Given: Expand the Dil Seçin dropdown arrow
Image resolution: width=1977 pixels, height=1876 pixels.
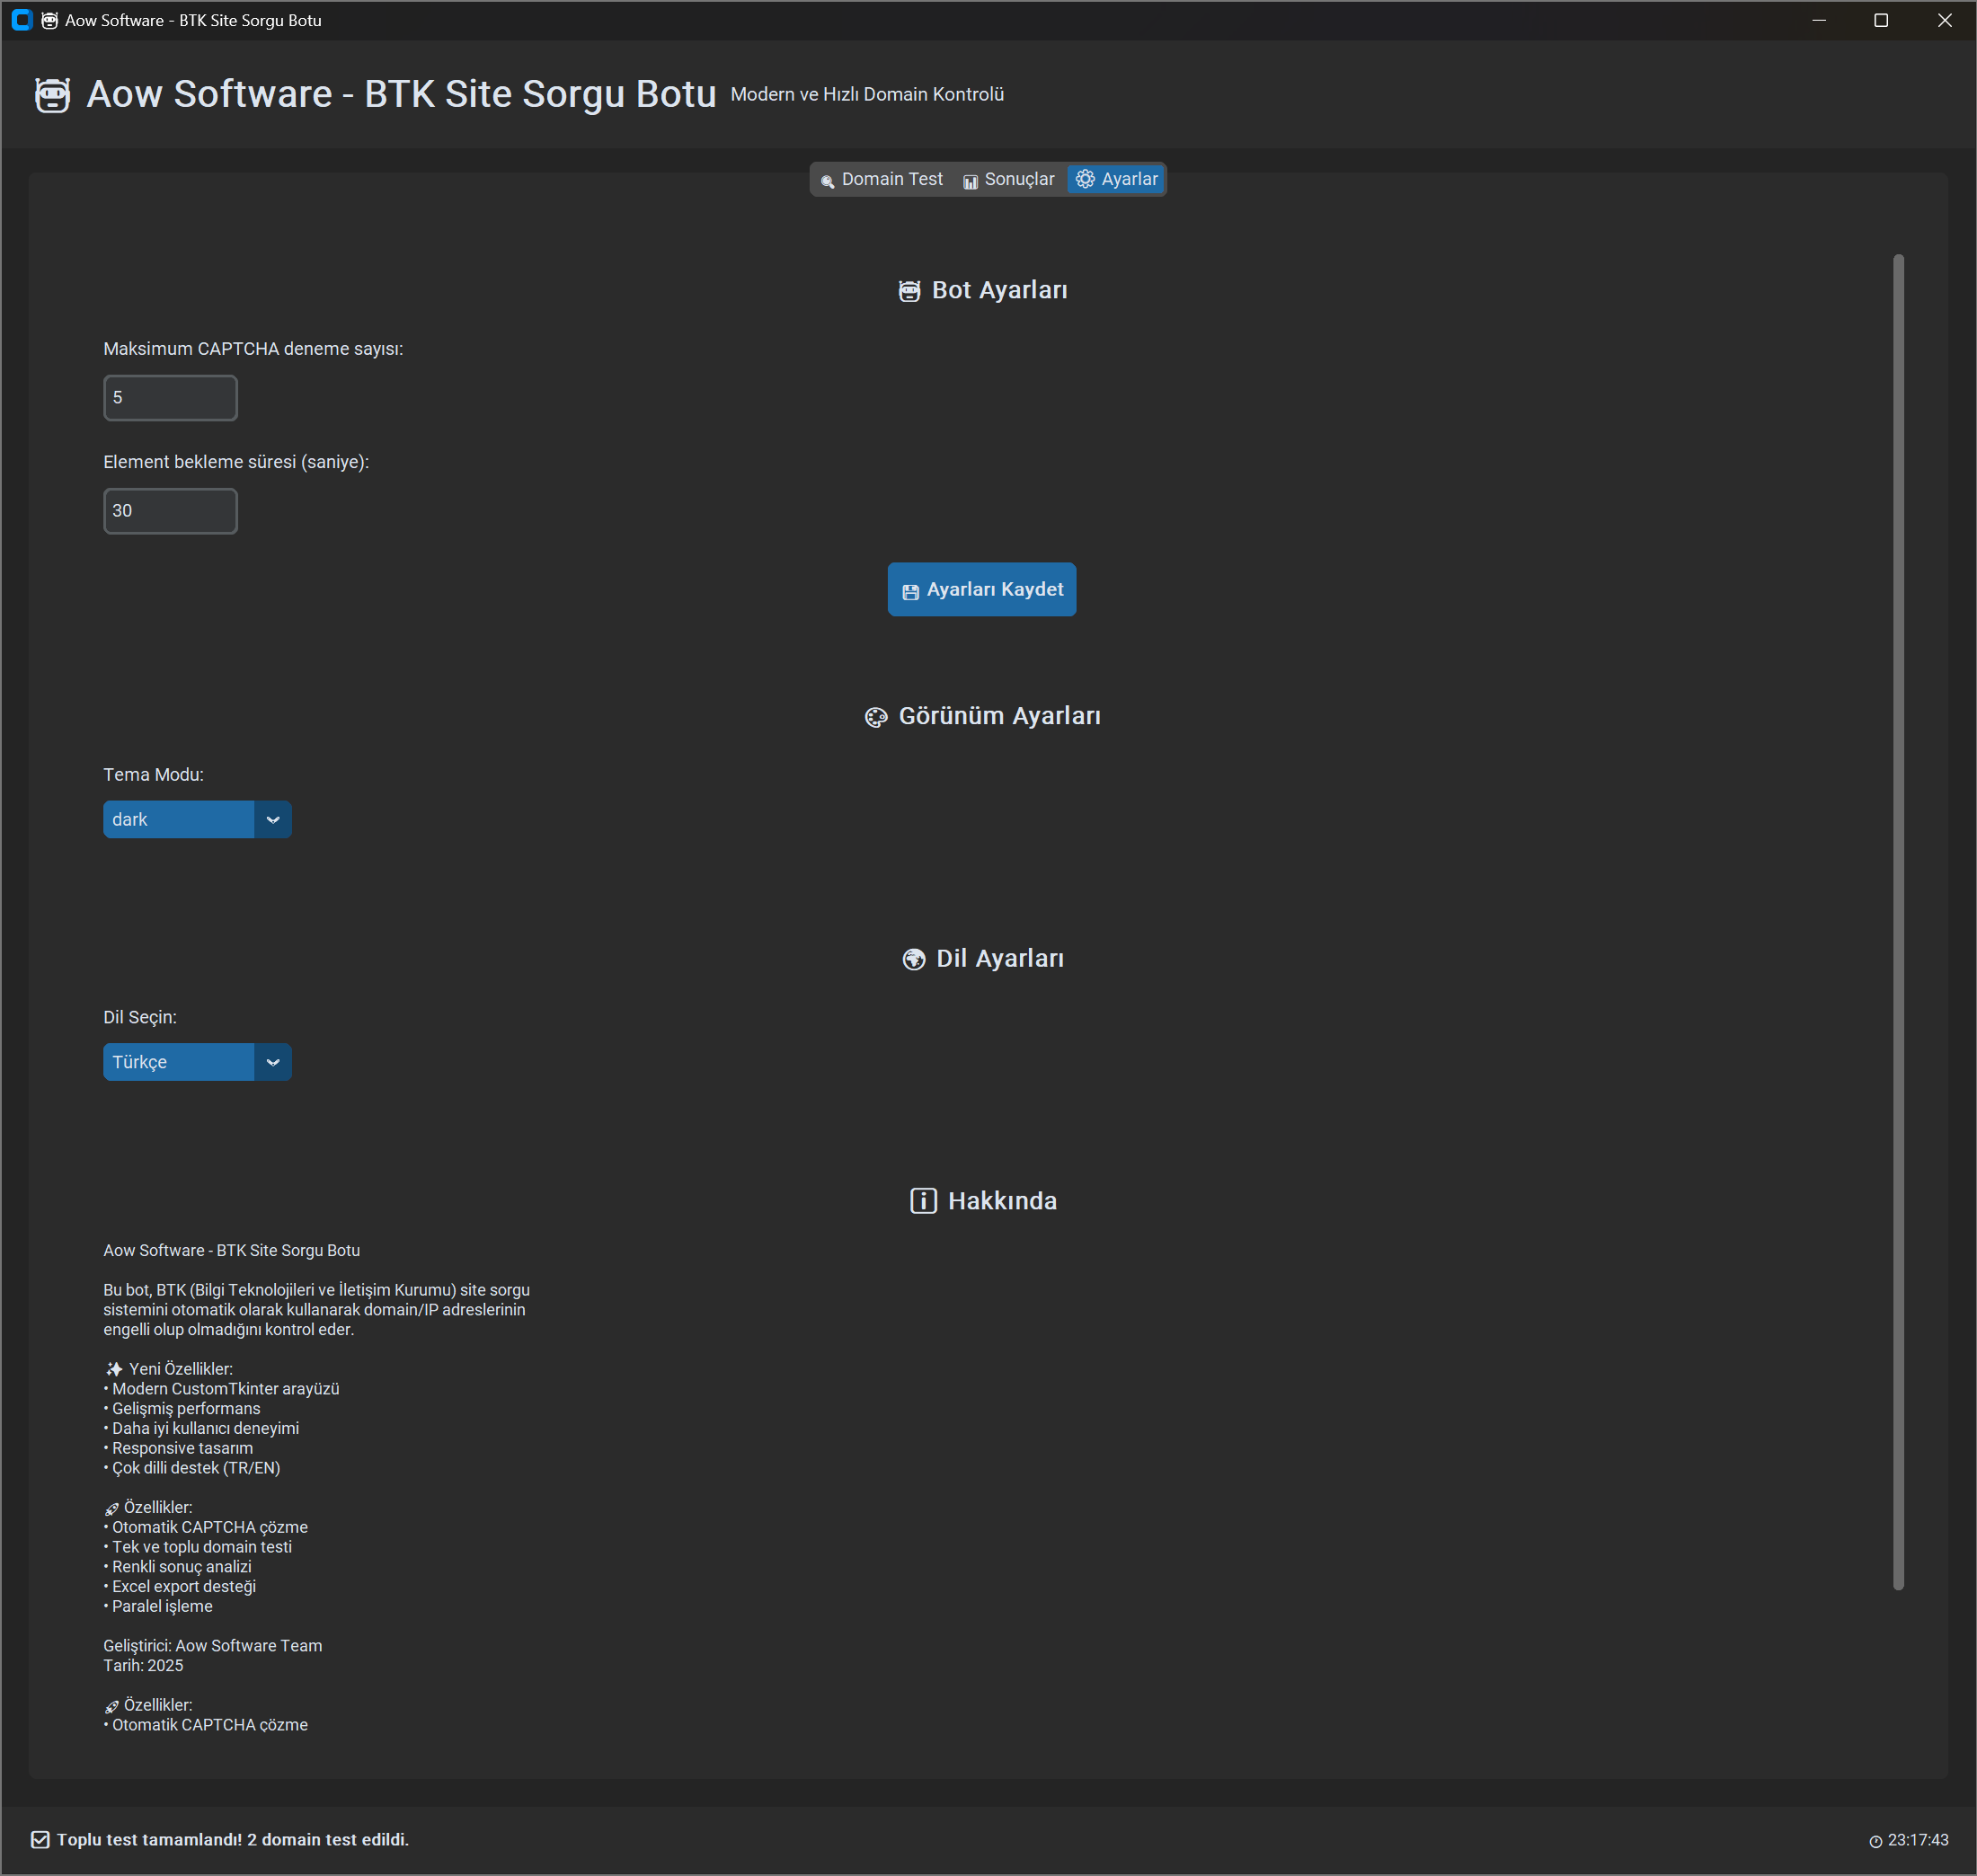Looking at the screenshot, I should point(273,1062).
